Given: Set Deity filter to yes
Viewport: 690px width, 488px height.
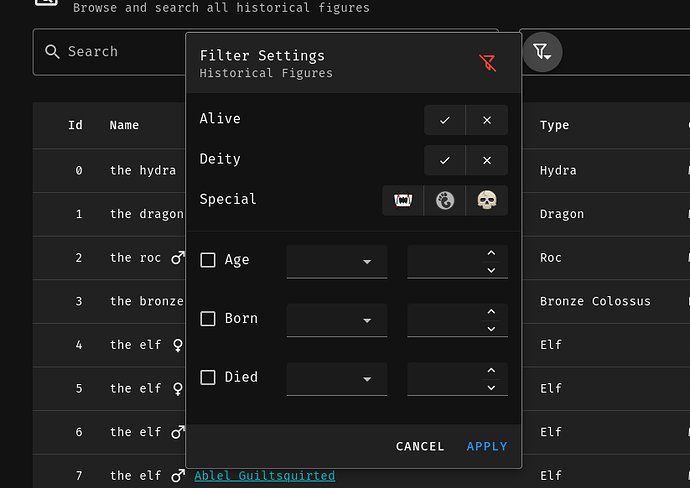Looking at the screenshot, I should (x=444, y=160).
